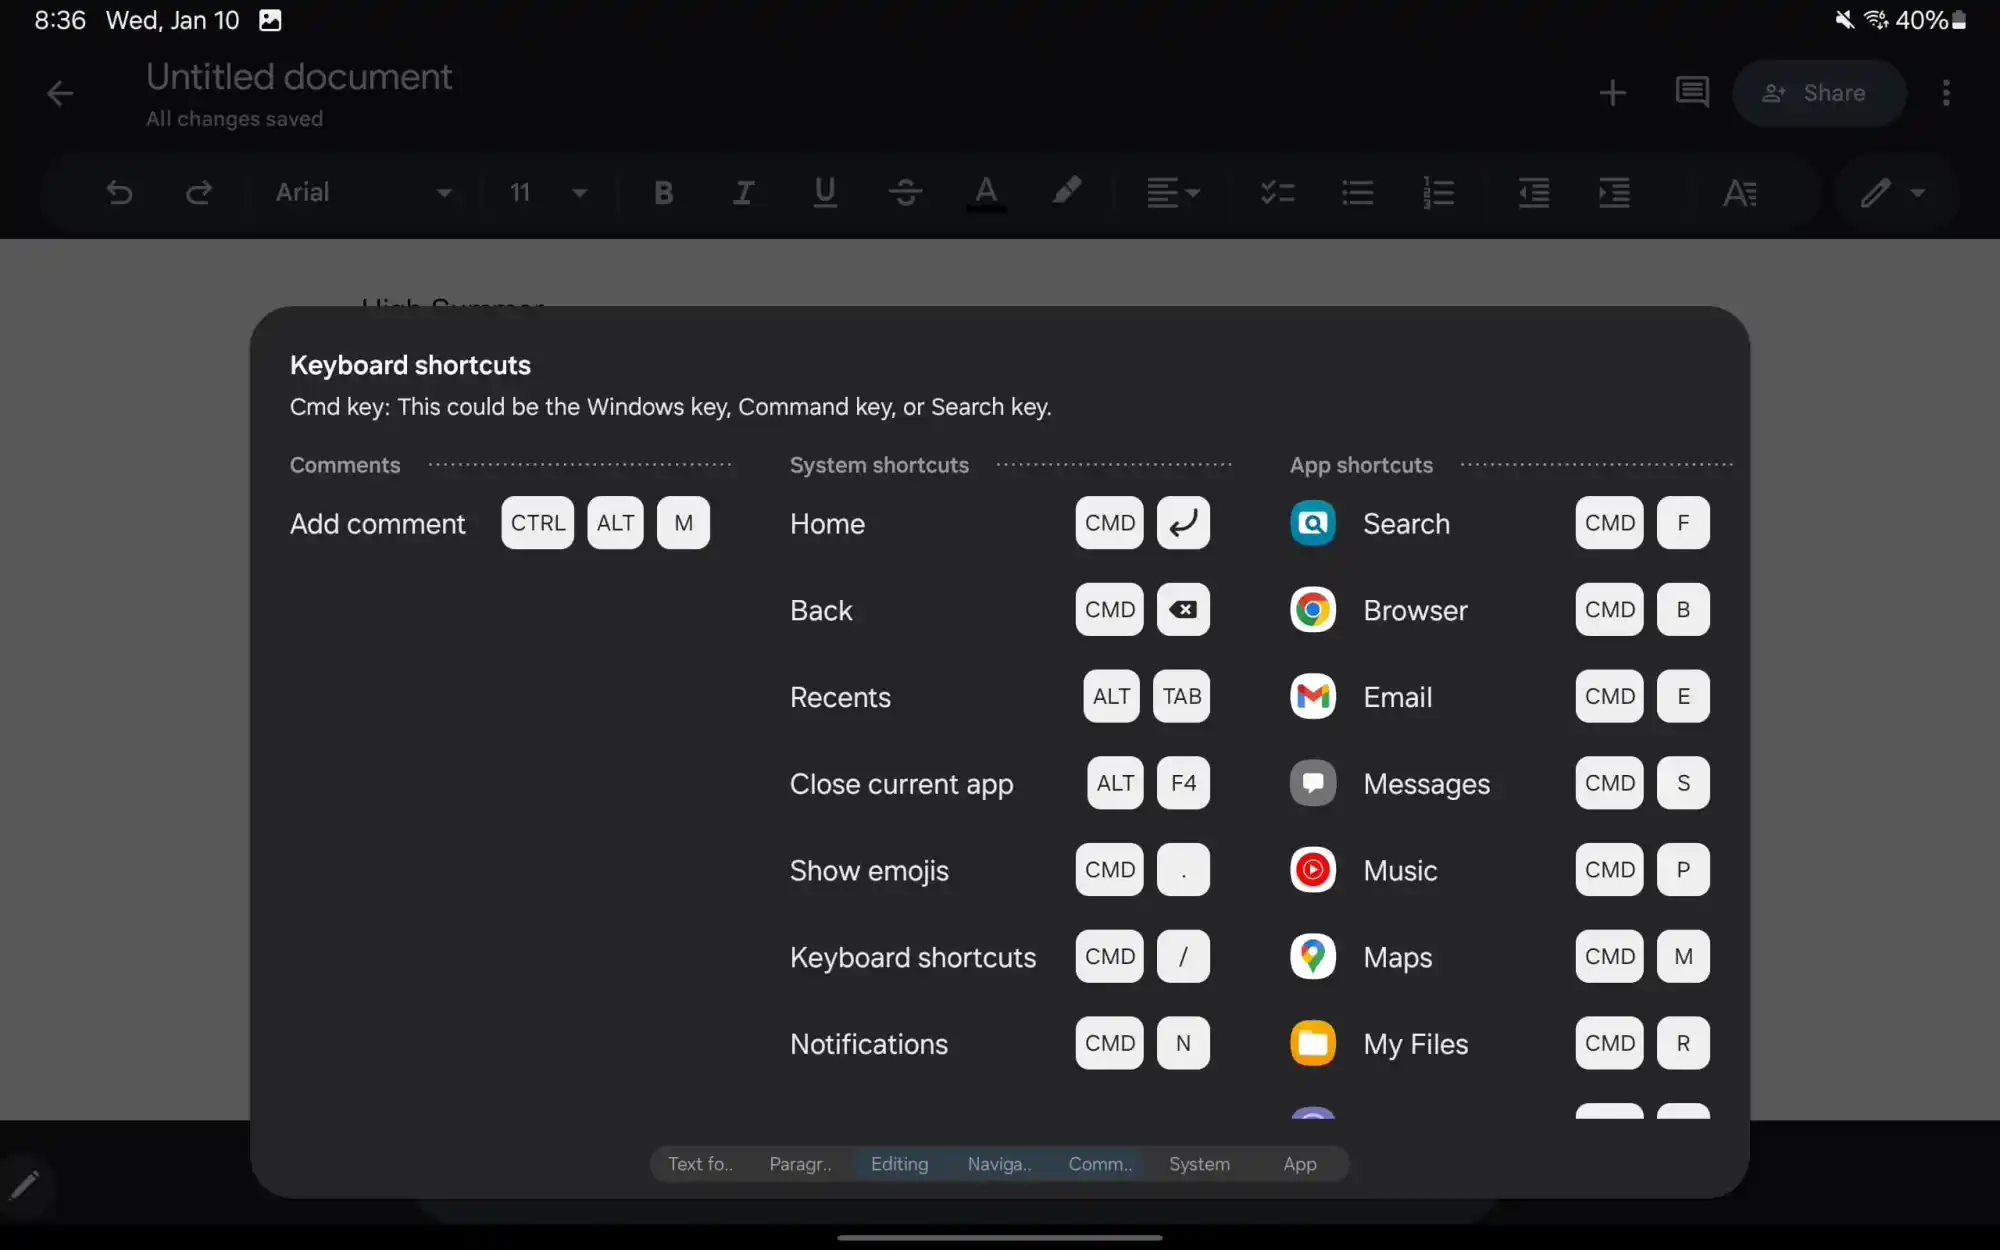Click the Underline formatting icon
Image resolution: width=2000 pixels, height=1250 pixels.
[824, 190]
